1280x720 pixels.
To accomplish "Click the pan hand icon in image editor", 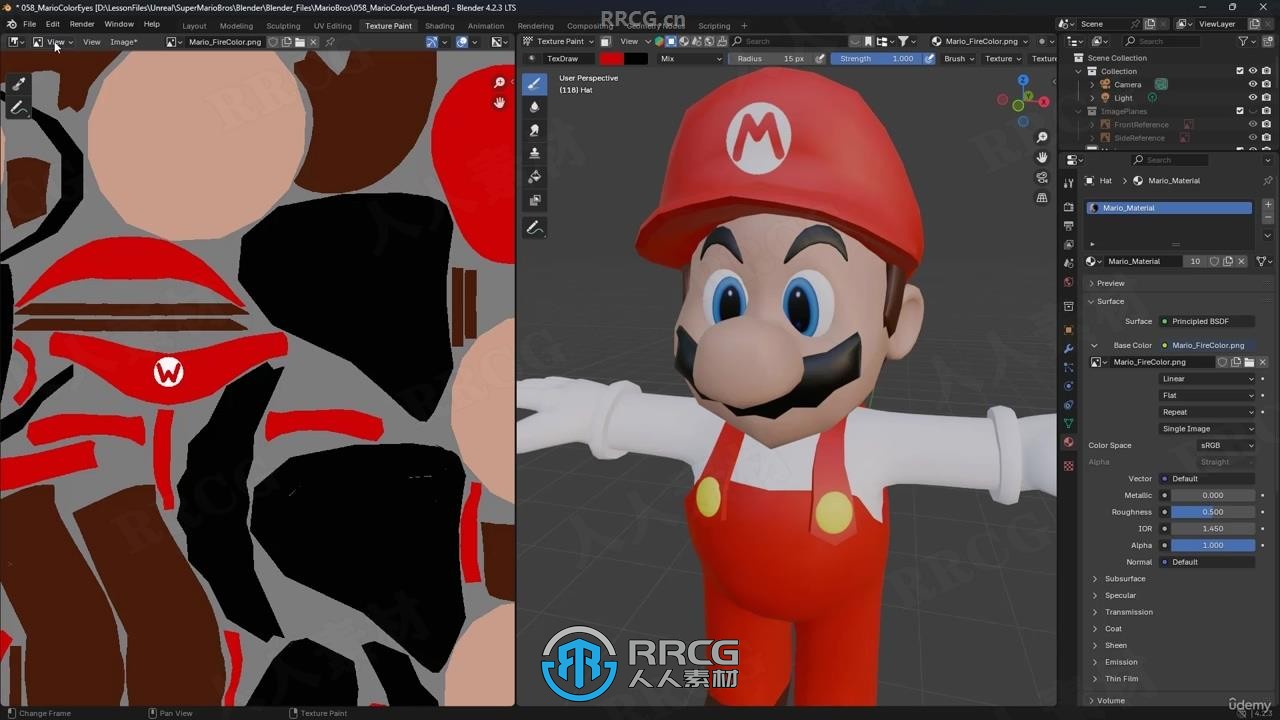I will pyautogui.click(x=500, y=103).
